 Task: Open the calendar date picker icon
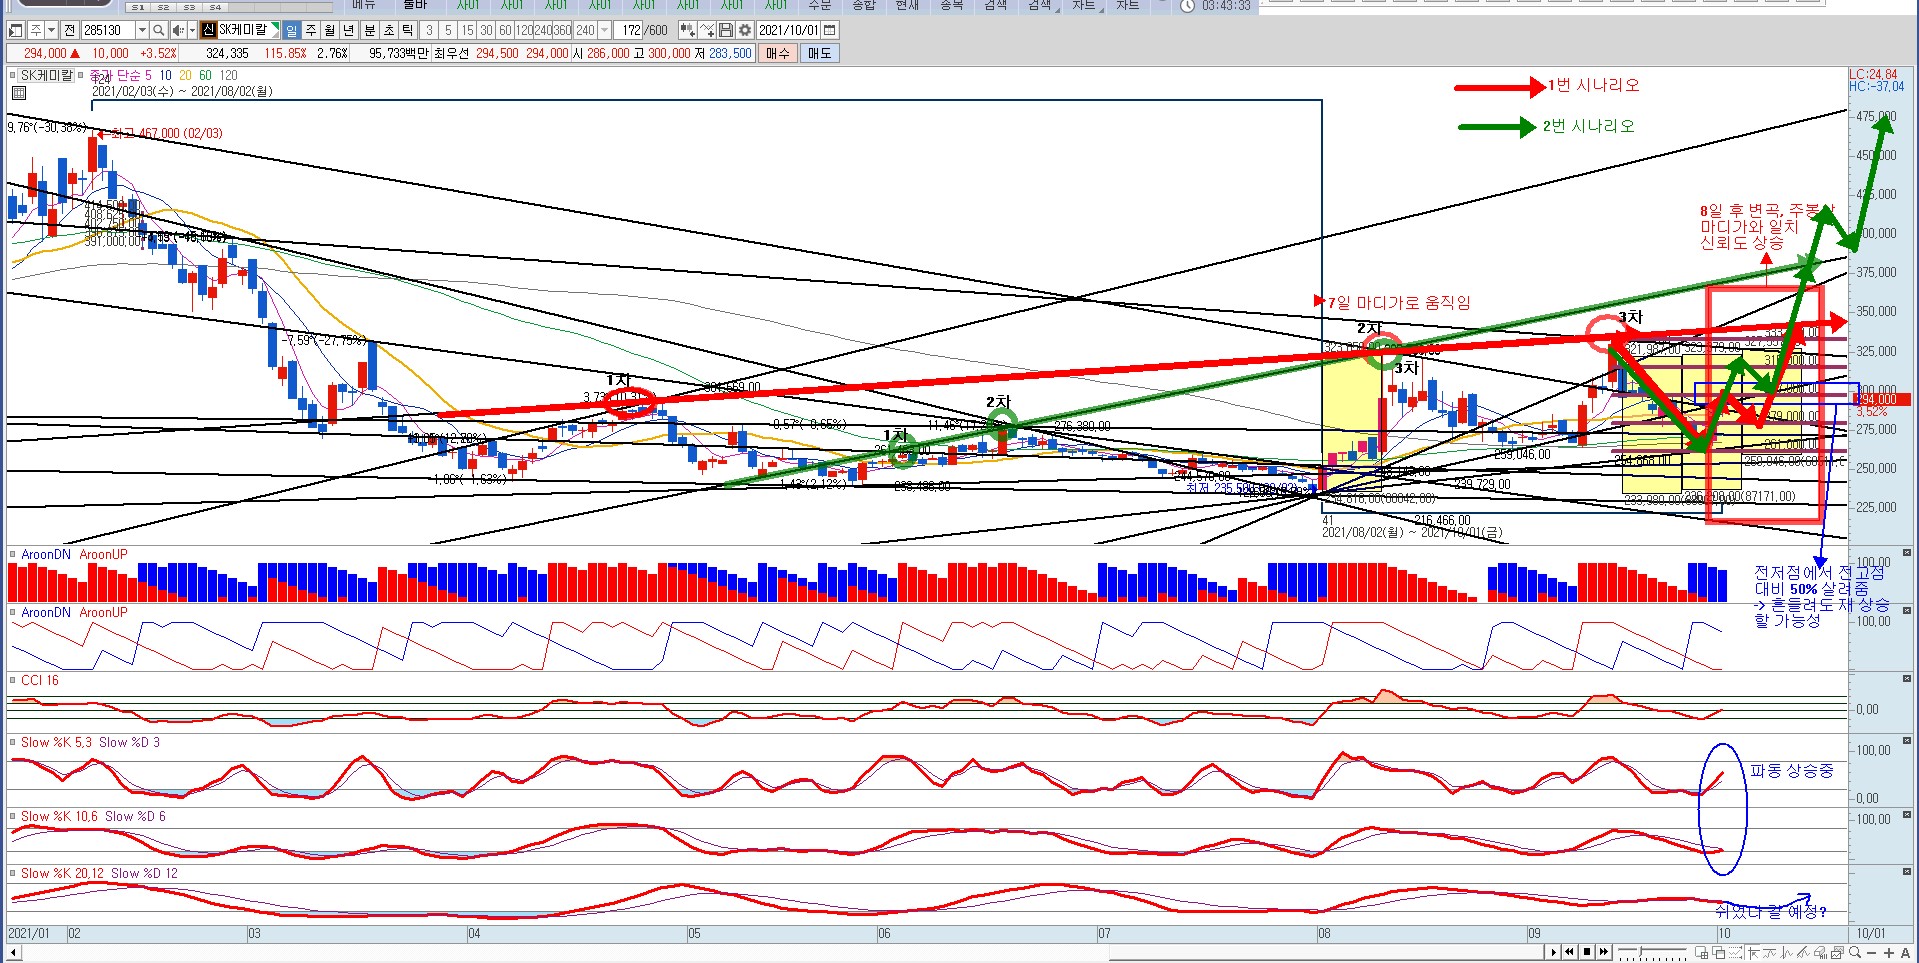click(830, 30)
